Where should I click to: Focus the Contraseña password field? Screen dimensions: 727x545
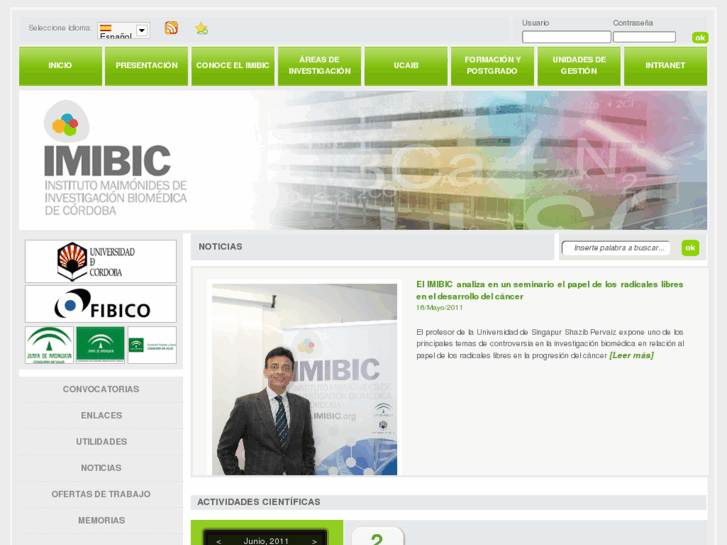(x=644, y=37)
